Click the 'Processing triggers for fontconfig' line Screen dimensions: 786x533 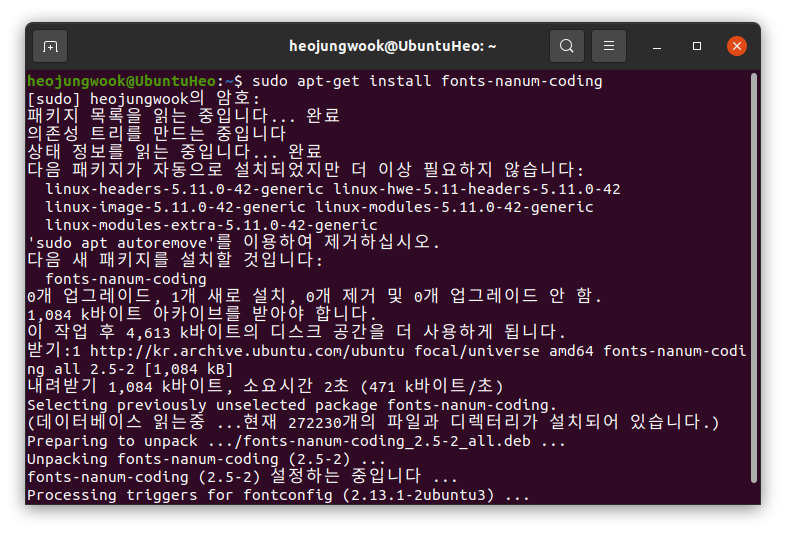[278, 495]
